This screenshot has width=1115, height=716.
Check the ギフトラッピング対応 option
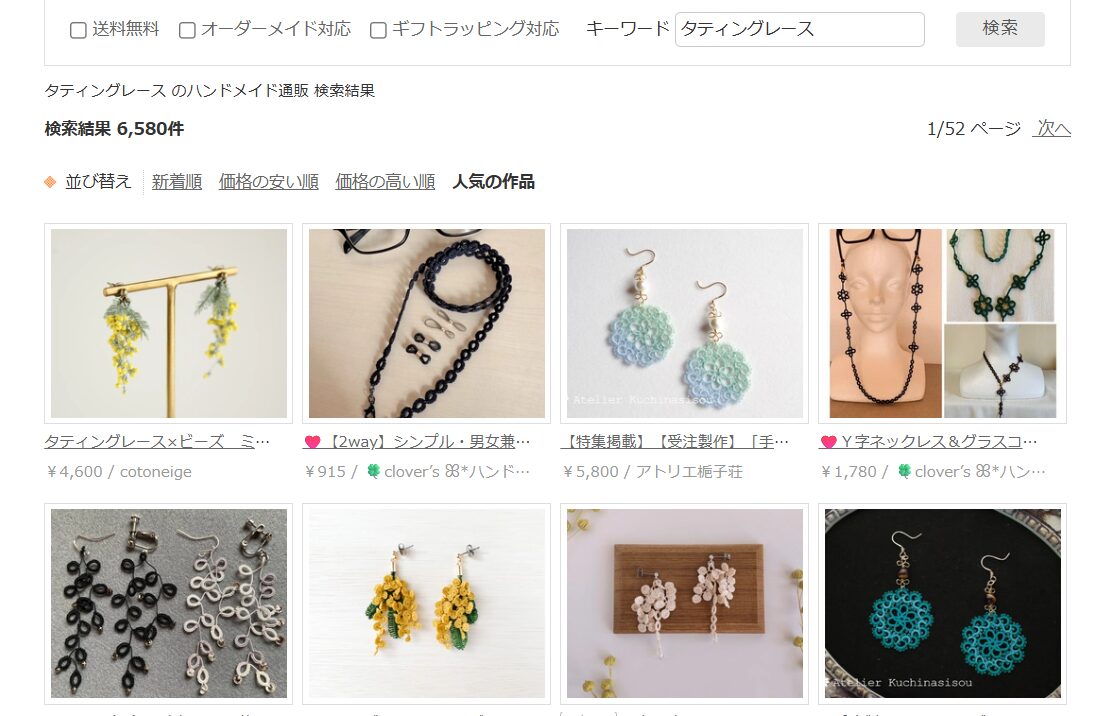(x=378, y=30)
